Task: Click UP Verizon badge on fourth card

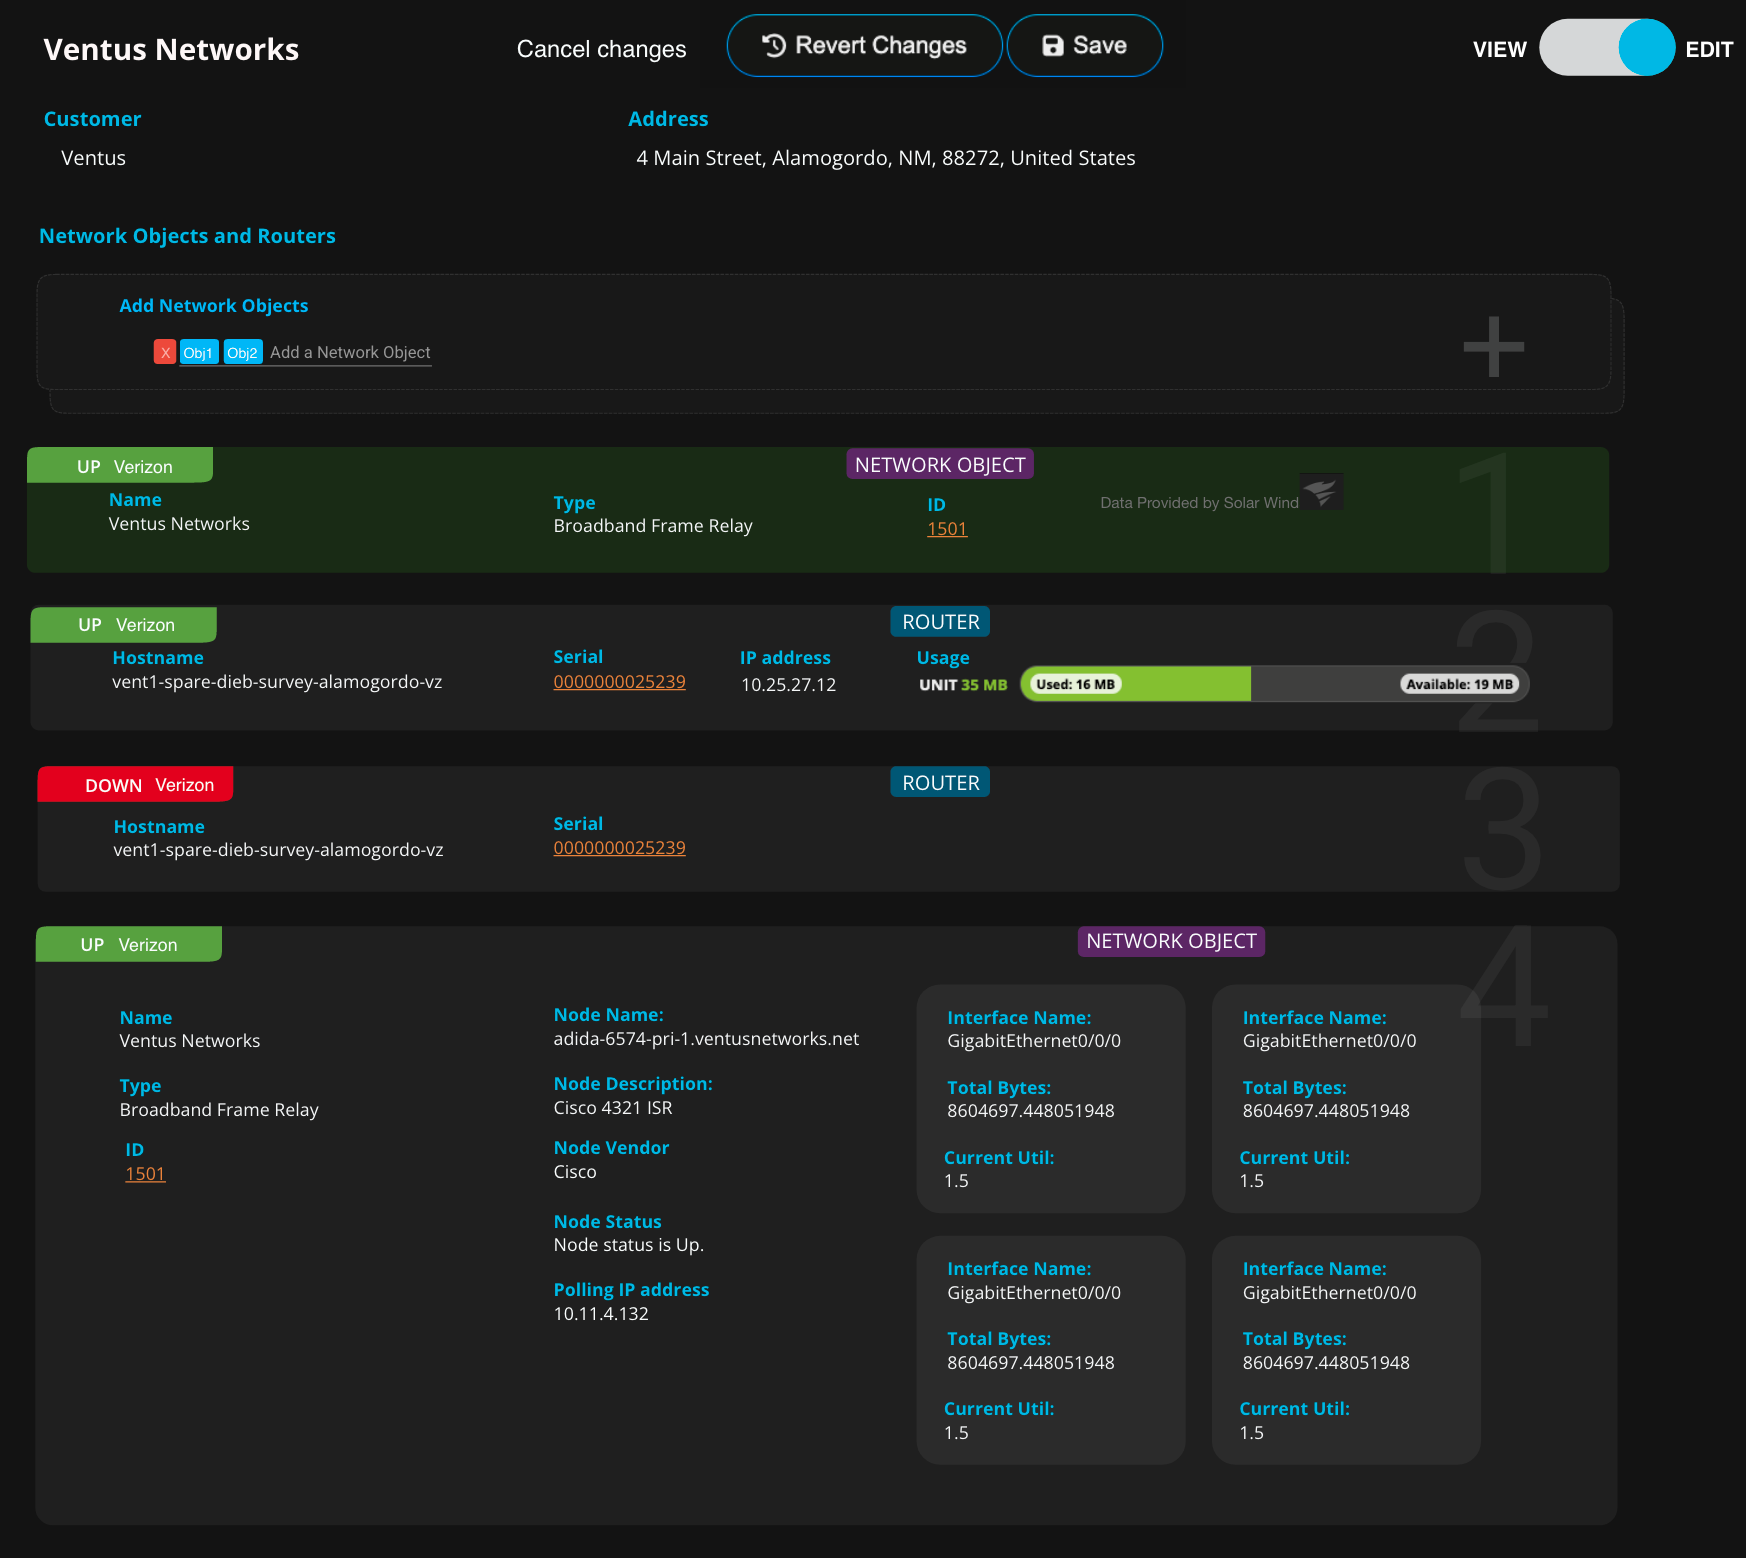Action: point(129,945)
